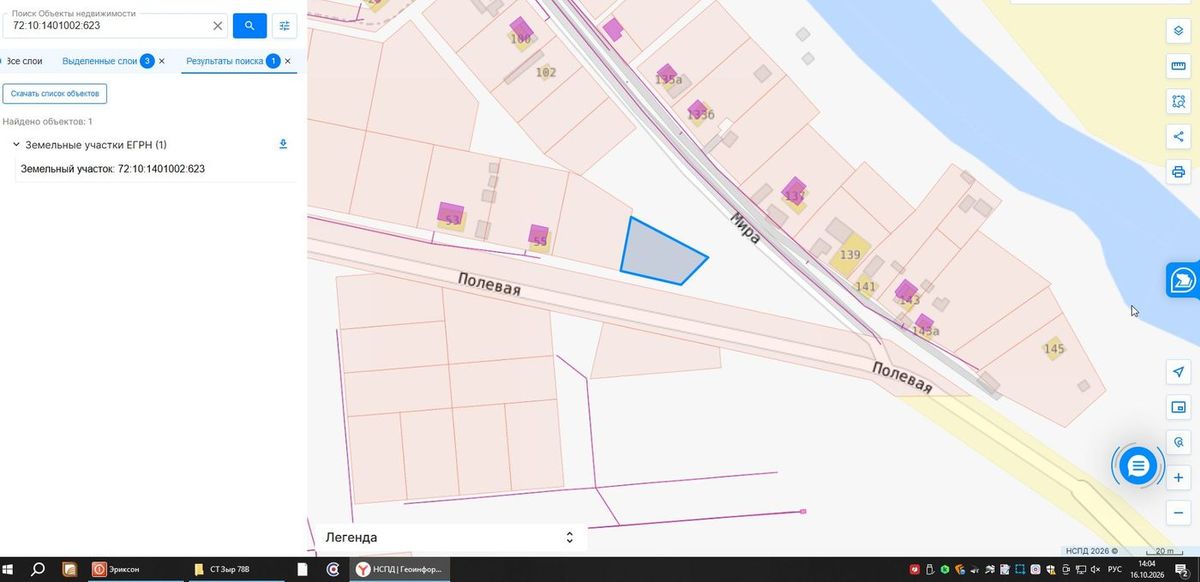The width and height of the screenshot is (1200, 582).
Task: Zoom in on the map
Action: click(1178, 478)
